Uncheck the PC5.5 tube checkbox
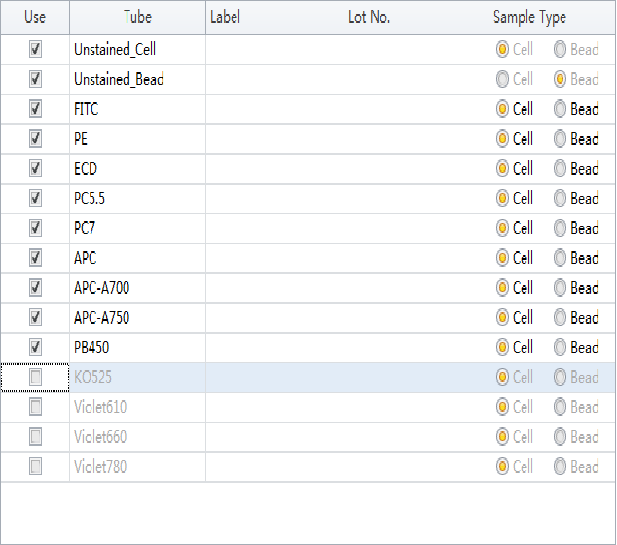Screen dimensions: 617x545 [36, 198]
